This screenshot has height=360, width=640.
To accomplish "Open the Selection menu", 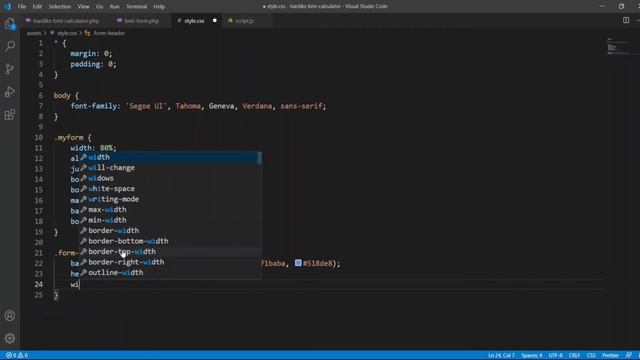I will (x=60, y=7).
